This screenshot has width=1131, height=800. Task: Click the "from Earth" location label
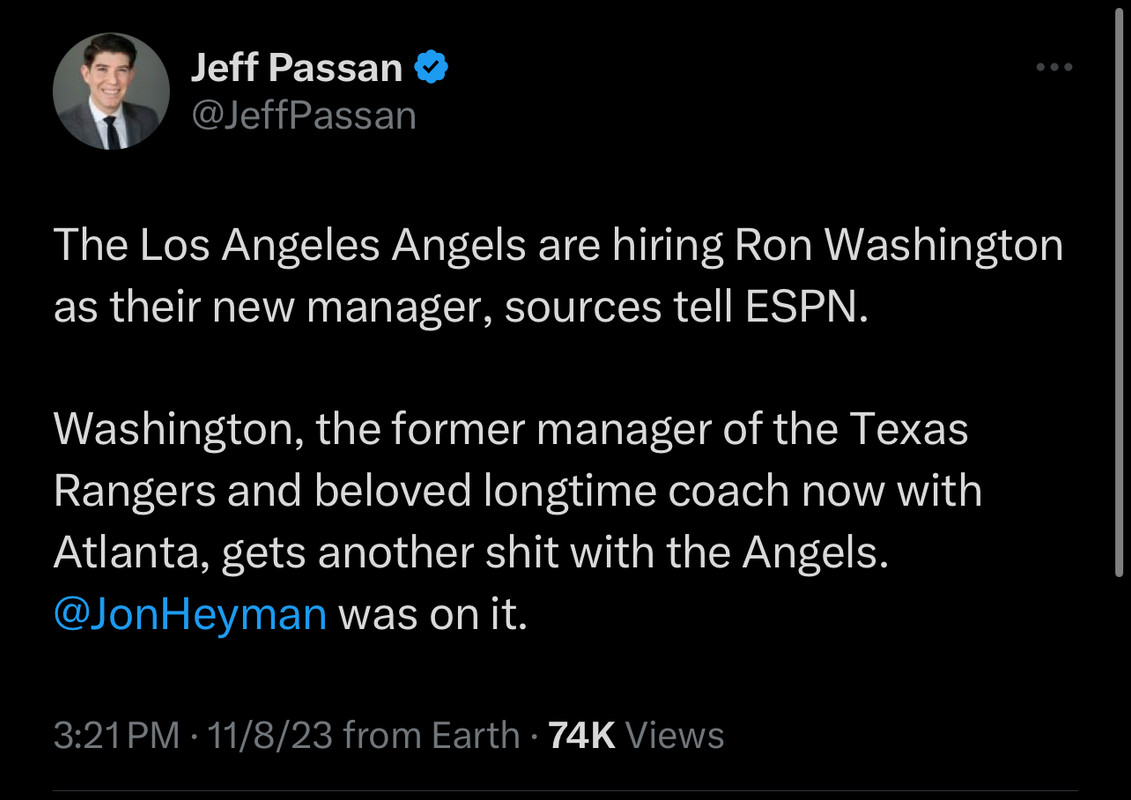[431, 736]
